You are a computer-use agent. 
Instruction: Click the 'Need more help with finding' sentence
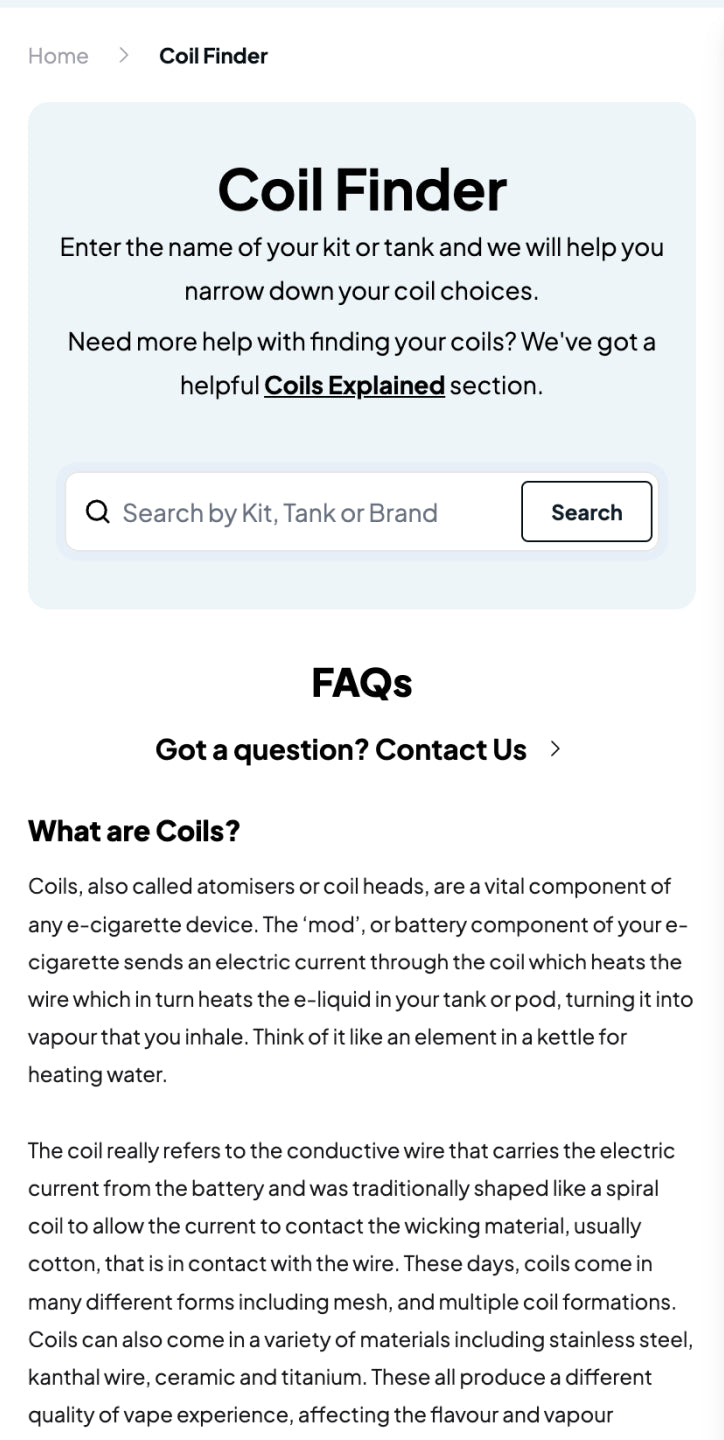point(362,342)
